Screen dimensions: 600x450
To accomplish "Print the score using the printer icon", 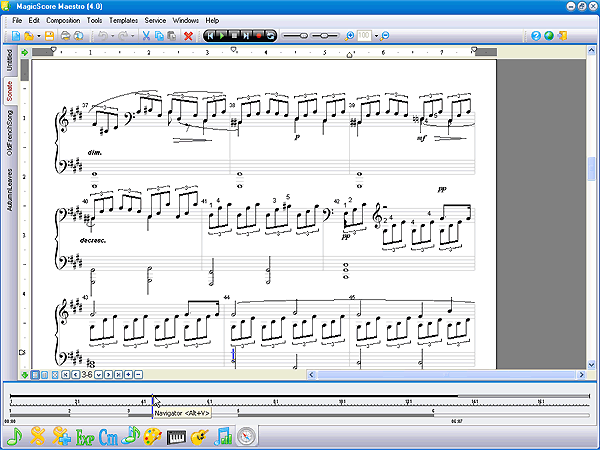I will click(65, 36).
